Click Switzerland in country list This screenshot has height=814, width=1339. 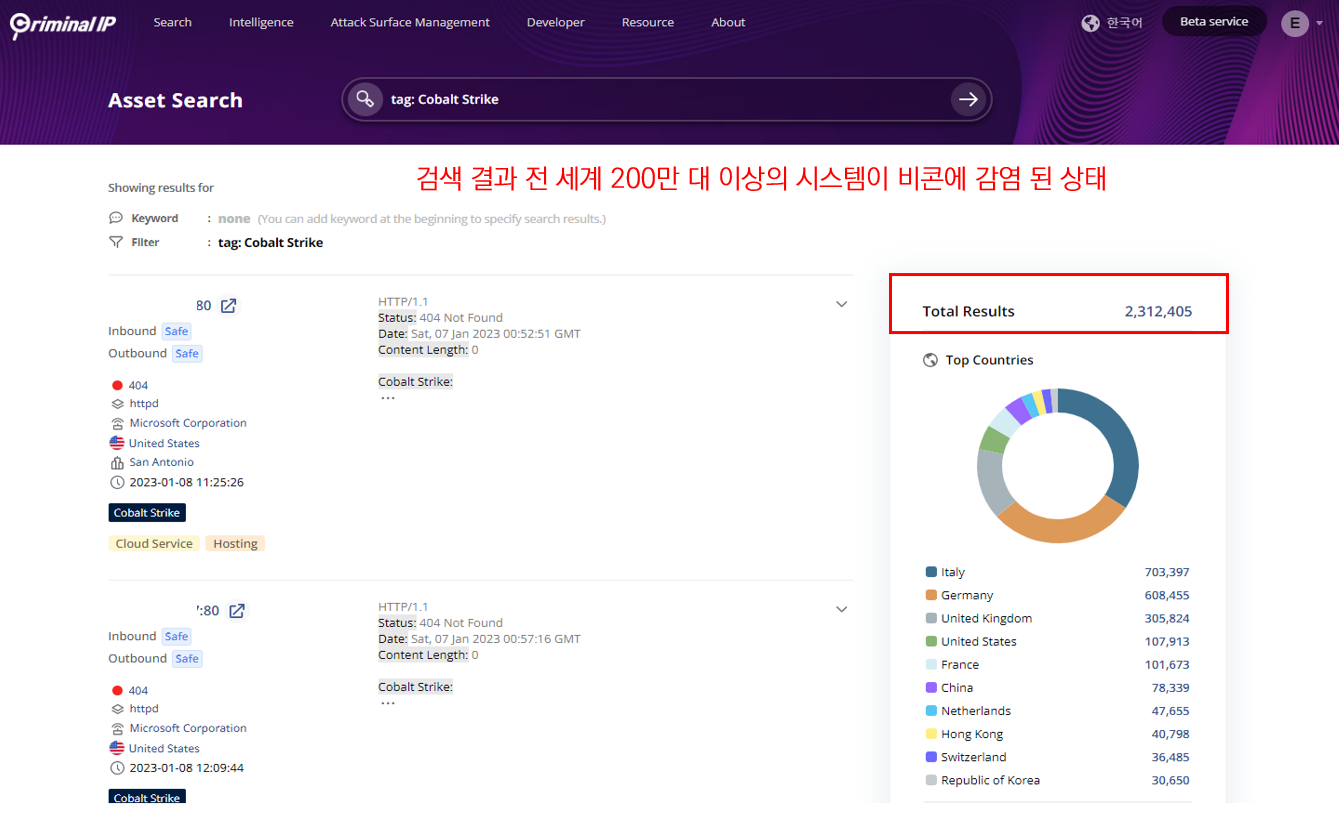click(x=974, y=757)
